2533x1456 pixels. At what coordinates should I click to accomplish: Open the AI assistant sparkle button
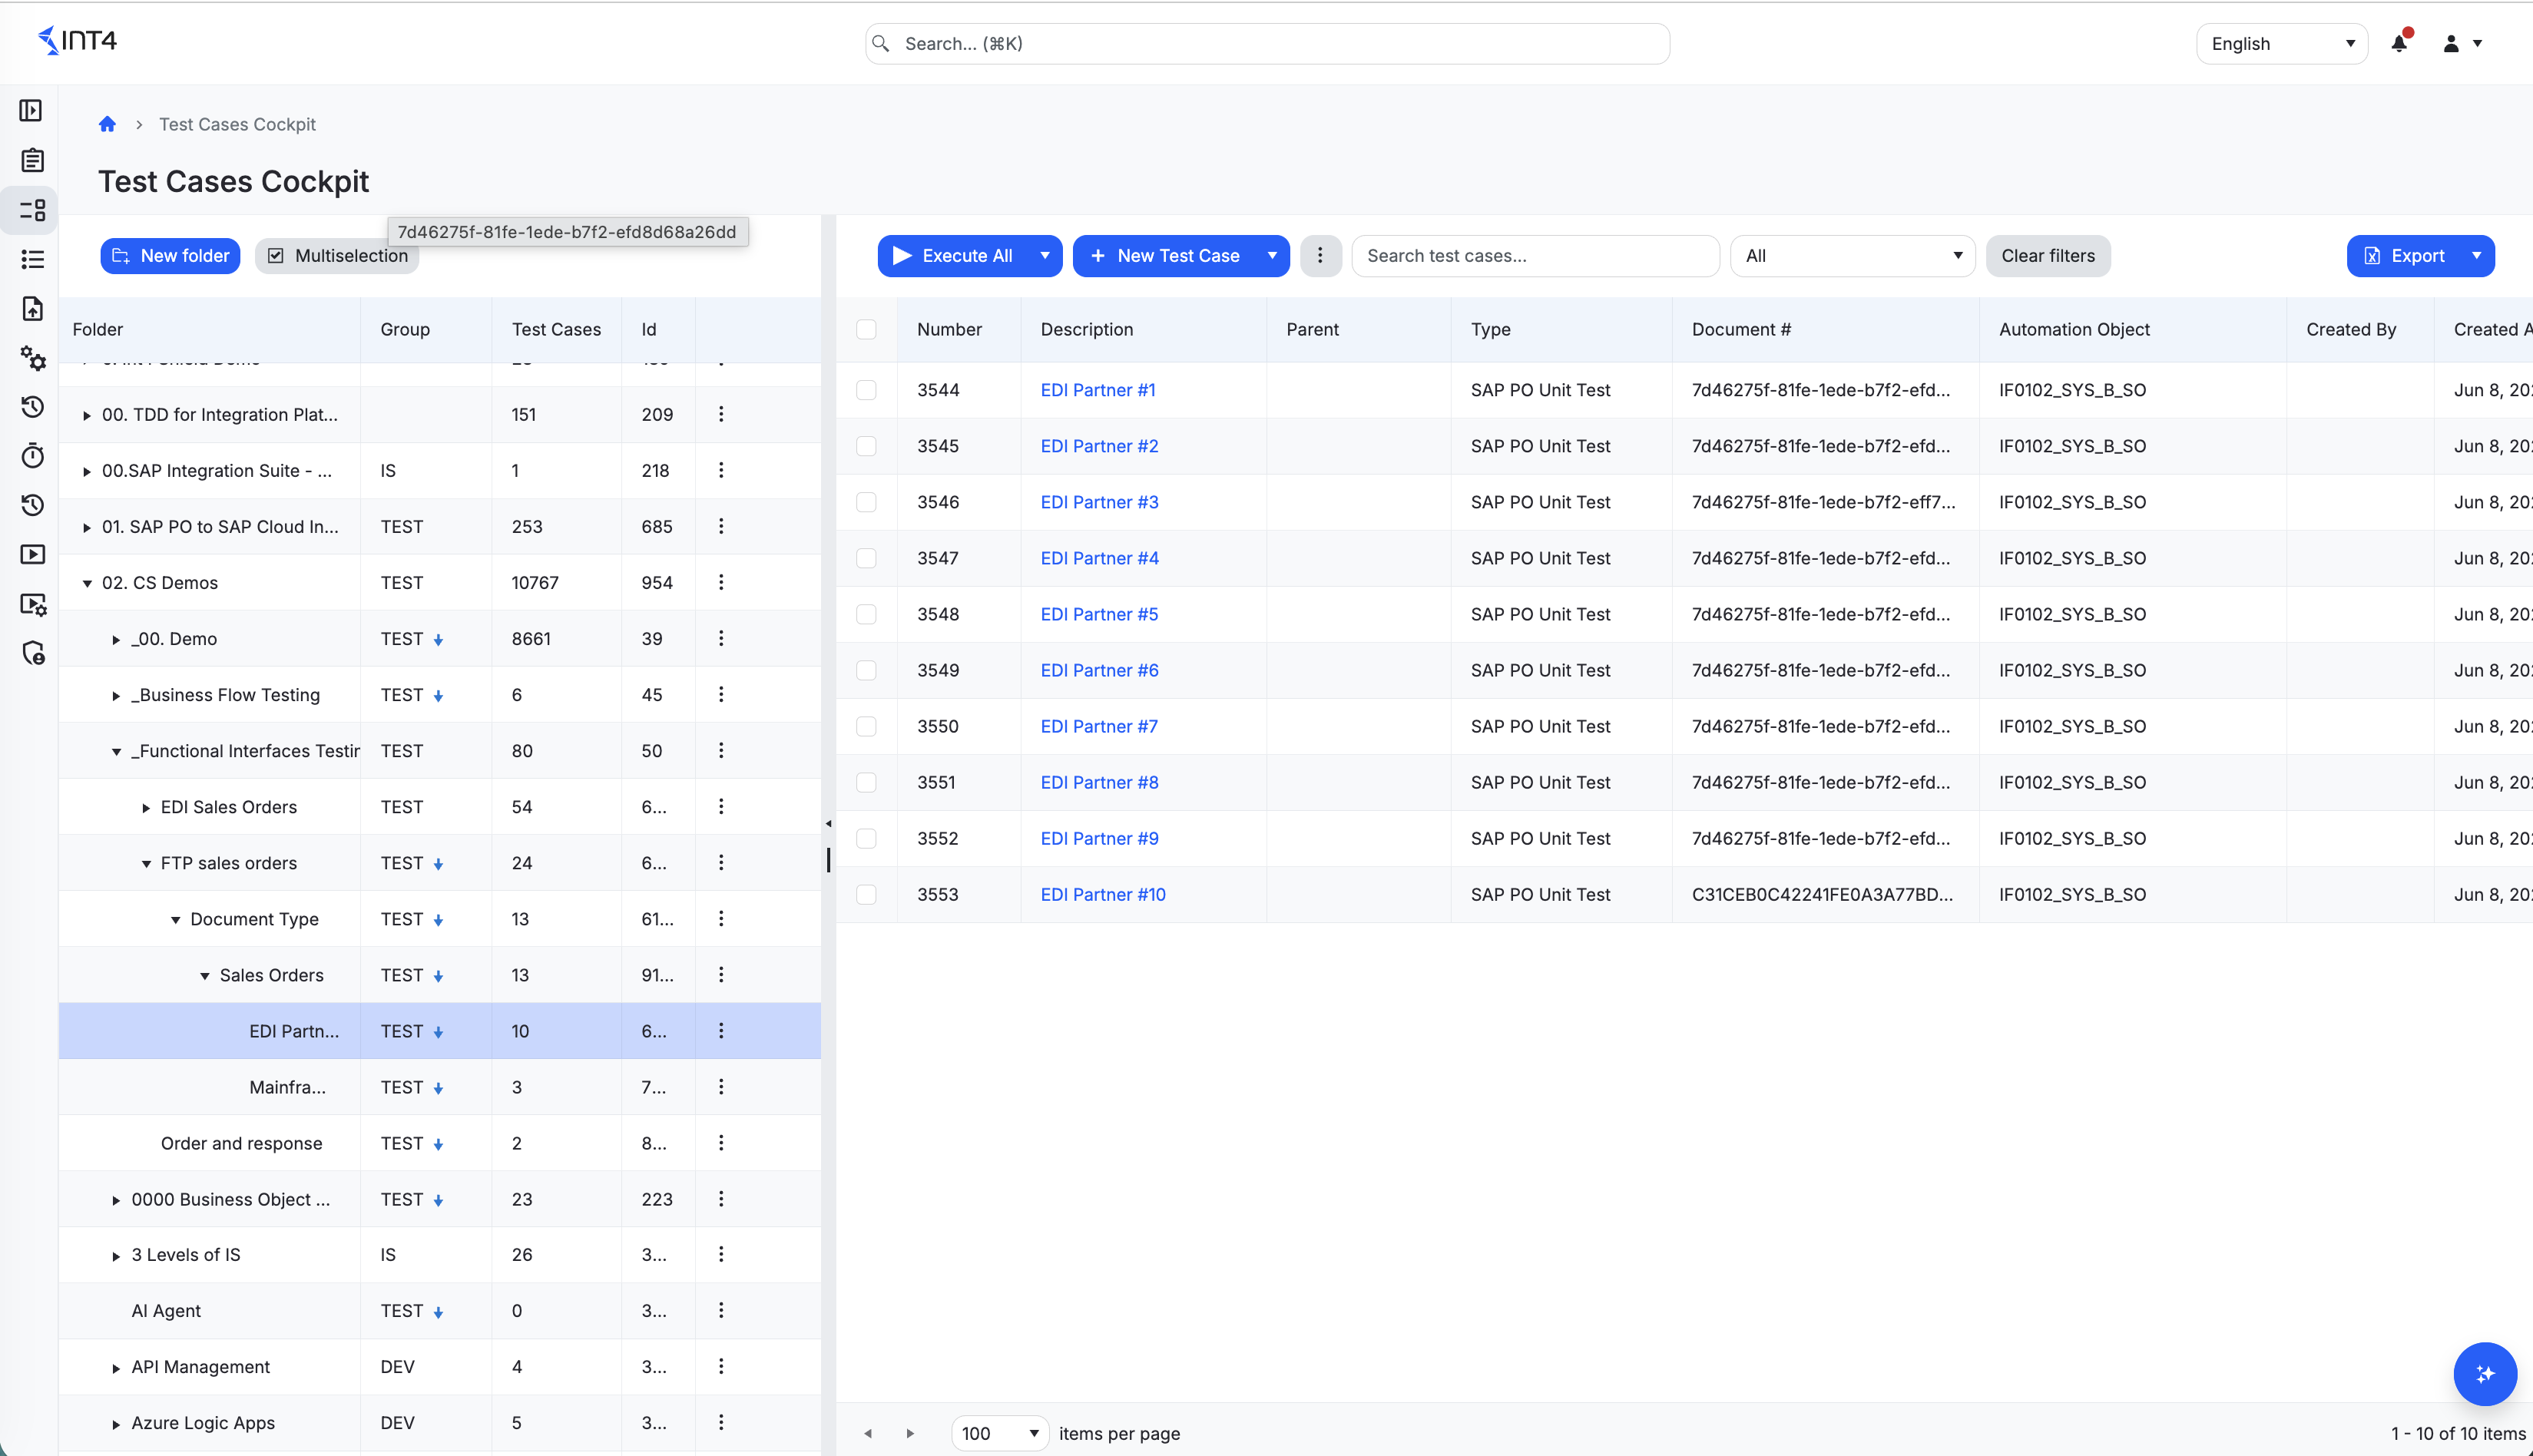tap(2484, 1373)
